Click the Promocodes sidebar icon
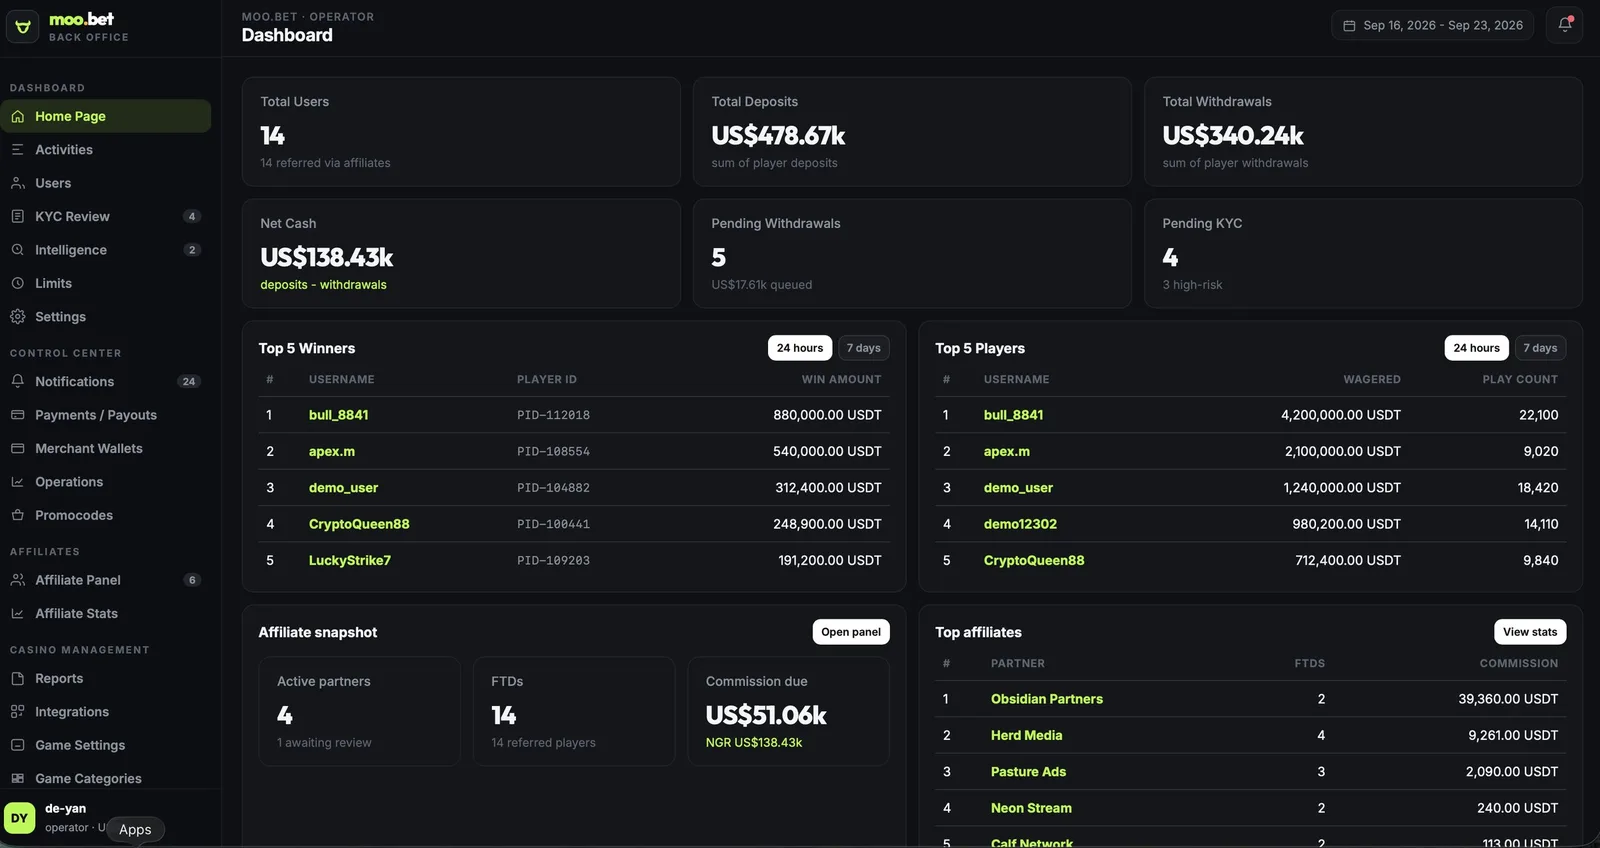The height and width of the screenshot is (848, 1600). point(17,515)
